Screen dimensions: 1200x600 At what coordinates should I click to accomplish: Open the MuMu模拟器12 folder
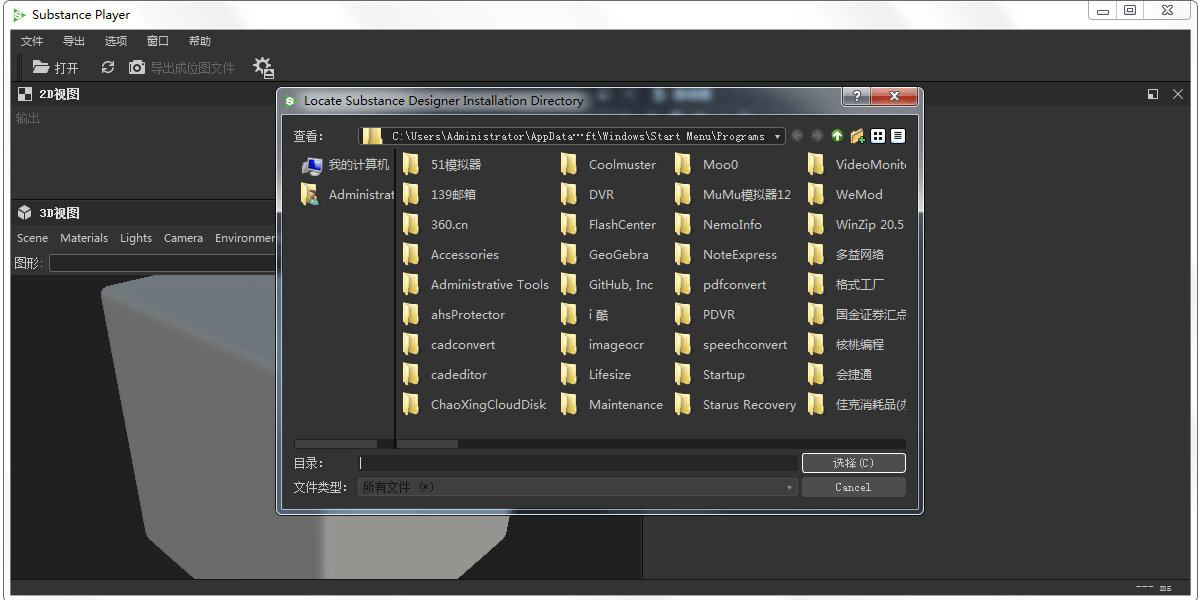tap(733, 195)
